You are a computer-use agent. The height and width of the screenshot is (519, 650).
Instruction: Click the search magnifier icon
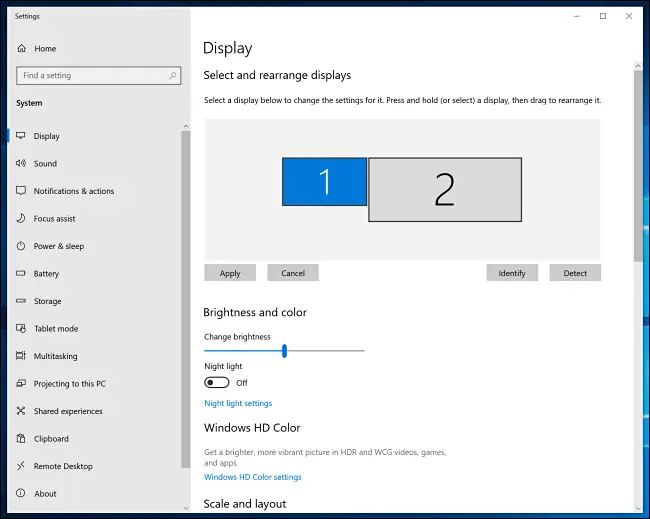pos(173,76)
